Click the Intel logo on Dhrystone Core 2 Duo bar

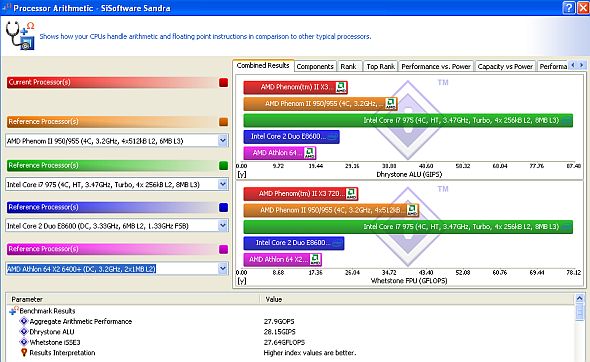pos(332,137)
